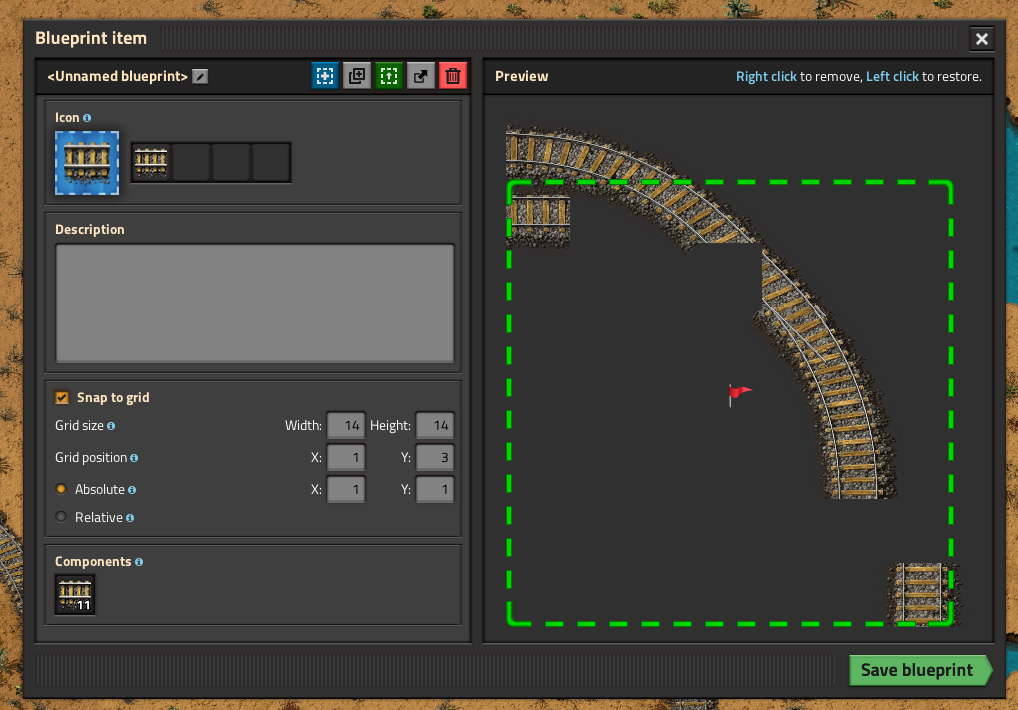Click the Grid position X field

pos(346,458)
